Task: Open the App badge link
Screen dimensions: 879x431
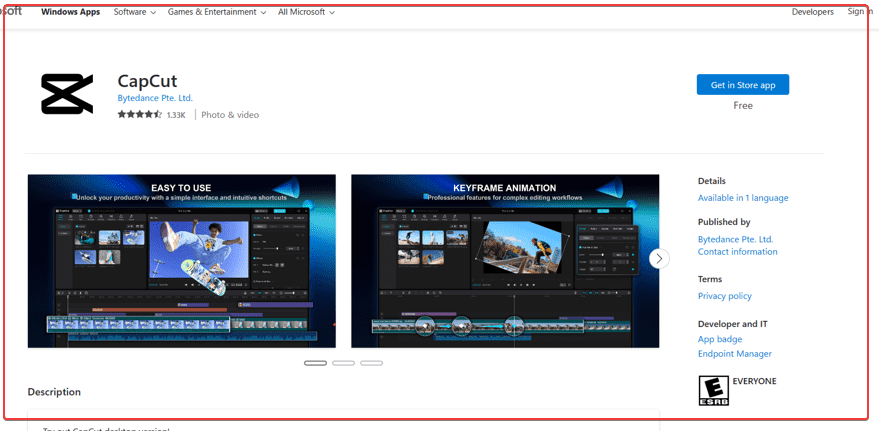Action: tap(720, 339)
